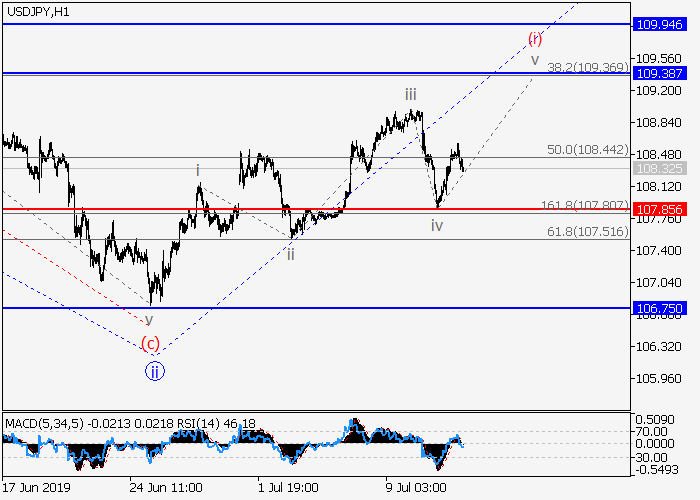Viewport: 700px width, 500px height.
Task: Click the 50.0(108.442) Fibonacci label
Action: click(x=587, y=149)
